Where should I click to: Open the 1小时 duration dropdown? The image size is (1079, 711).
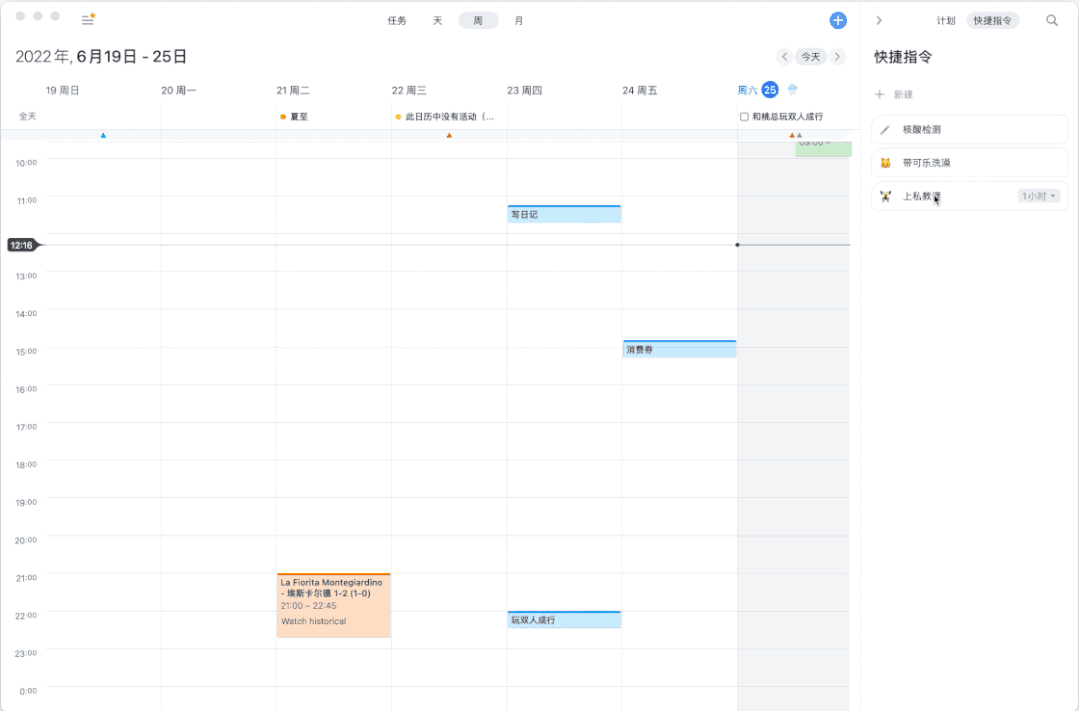point(1038,196)
